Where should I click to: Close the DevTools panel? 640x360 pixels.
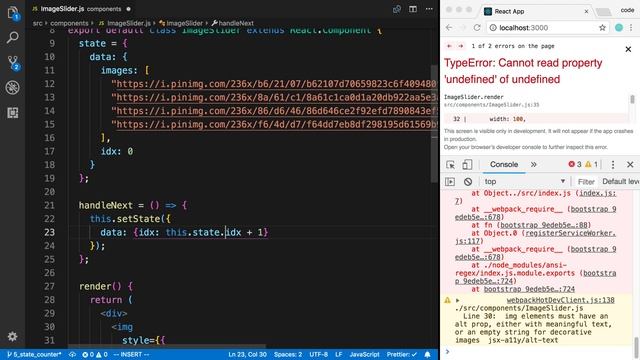click(630, 164)
